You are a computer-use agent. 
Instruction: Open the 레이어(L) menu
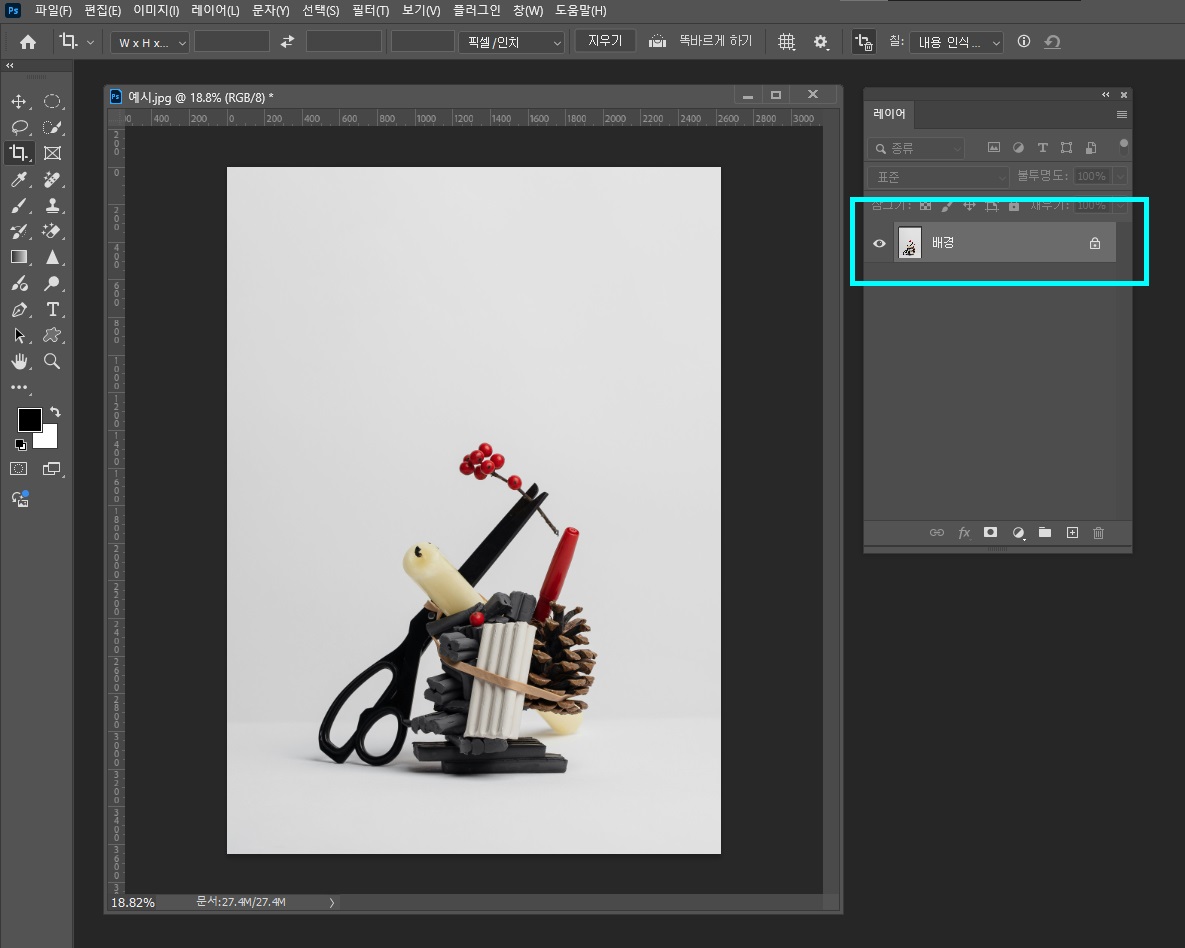[215, 11]
